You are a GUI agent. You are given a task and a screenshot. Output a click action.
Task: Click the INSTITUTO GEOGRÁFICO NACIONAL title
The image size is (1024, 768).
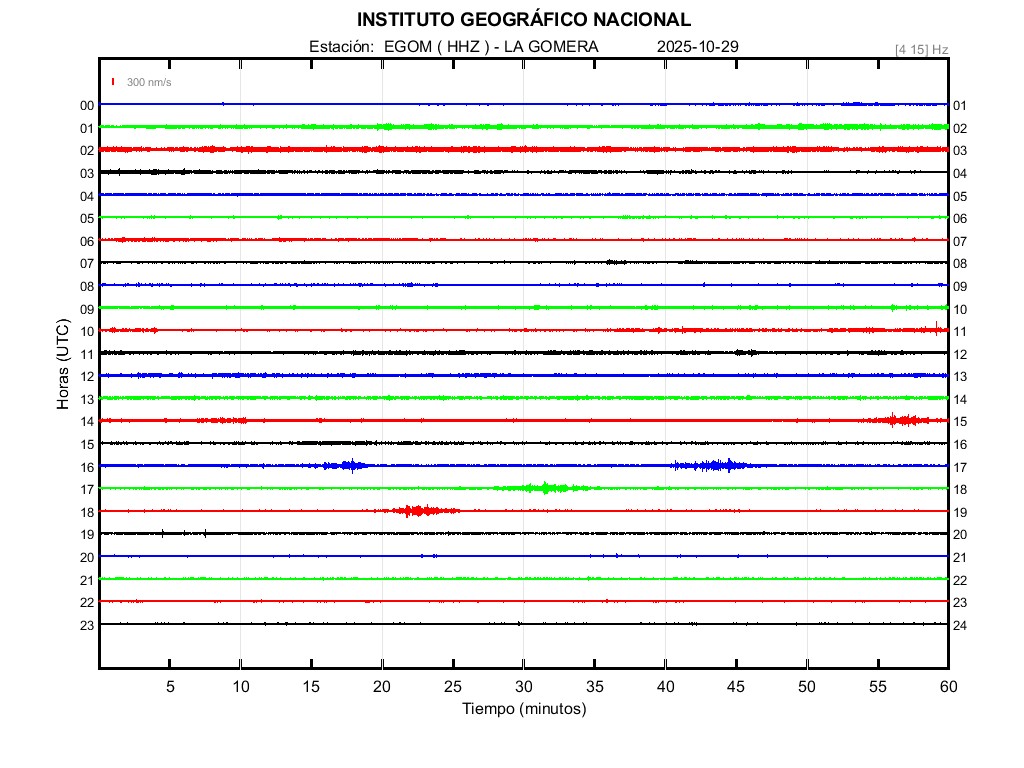tap(523, 20)
